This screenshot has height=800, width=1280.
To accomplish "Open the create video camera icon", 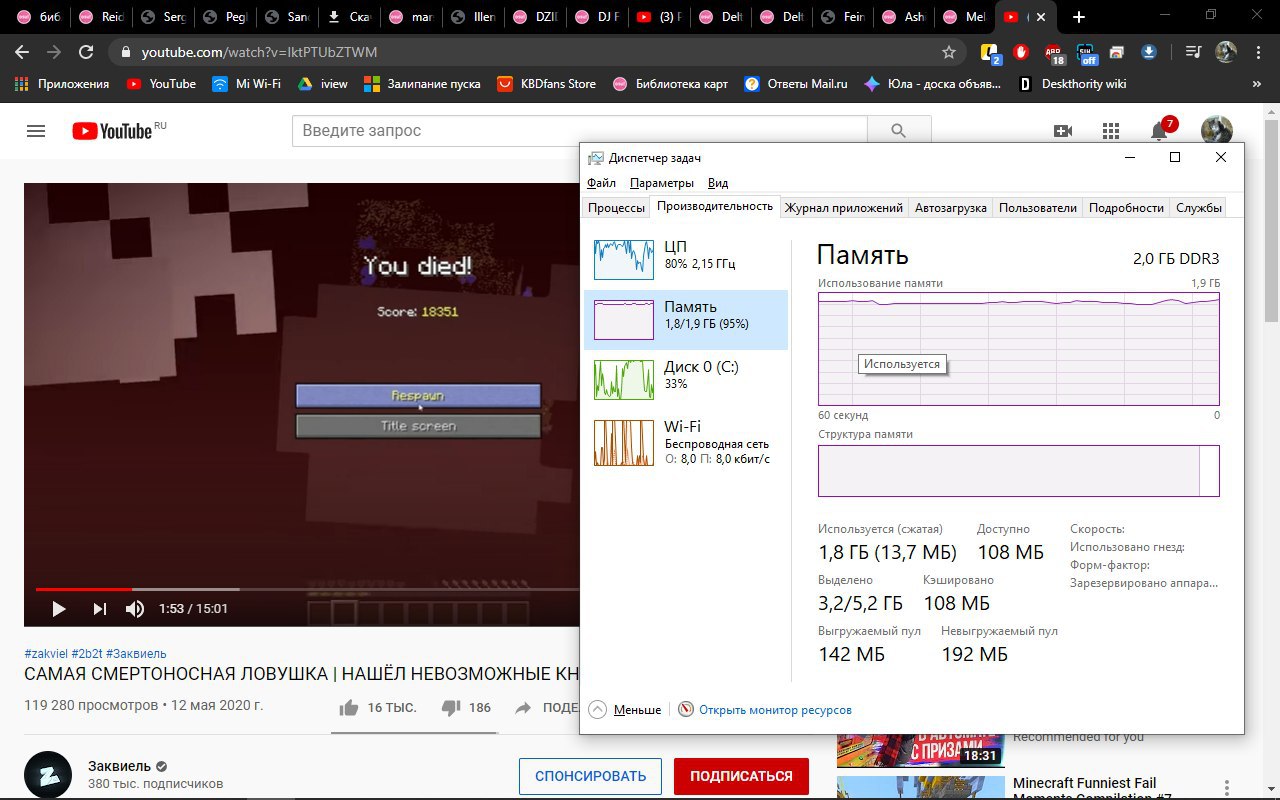I will pyautogui.click(x=1062, y=131).
